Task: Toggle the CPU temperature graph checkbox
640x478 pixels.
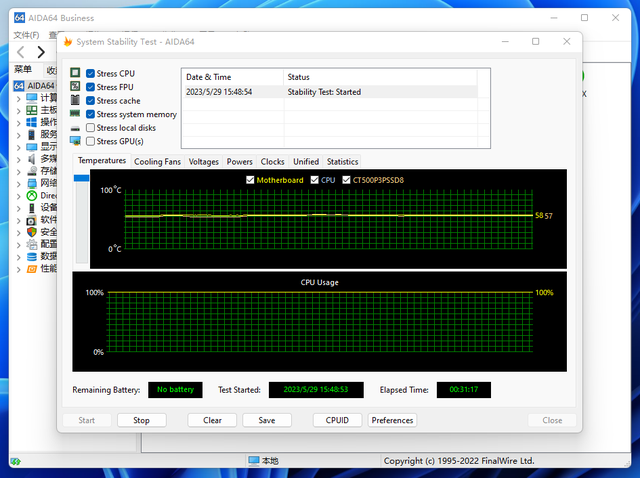Action: 314,180
